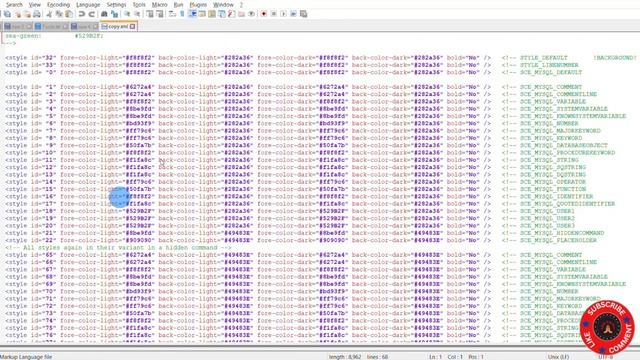Toggle the Word Wrap toolbar icon

pyautogui.click(x=172, y=14)
